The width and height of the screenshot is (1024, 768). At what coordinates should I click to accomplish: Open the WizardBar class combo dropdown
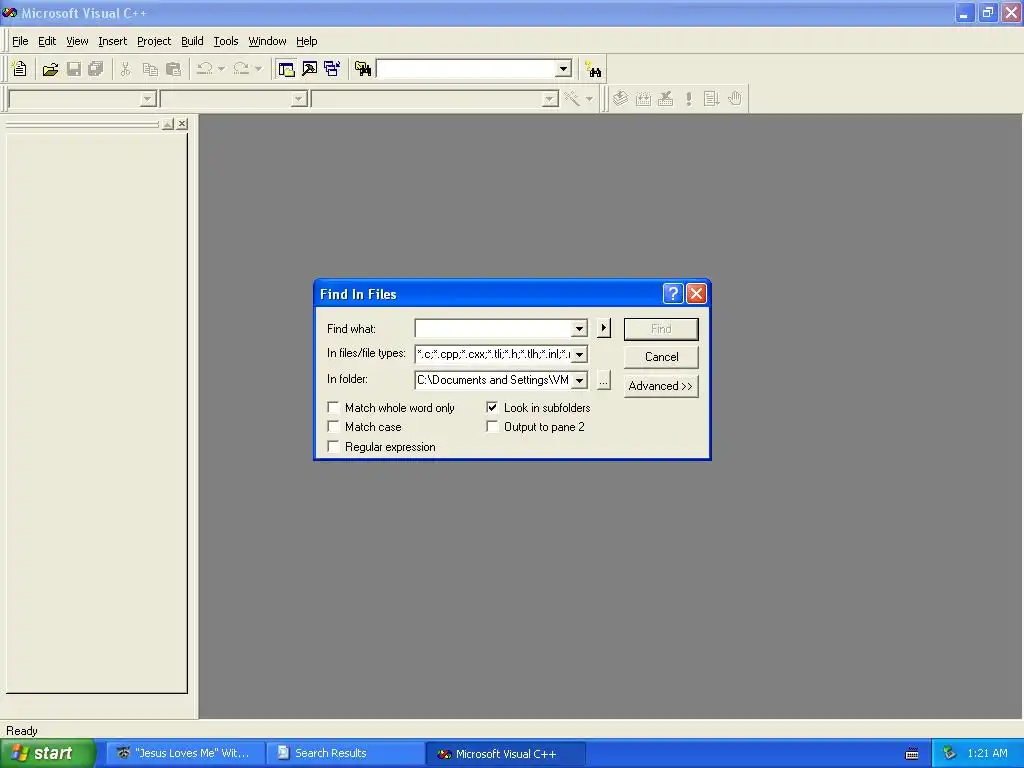[x=148, y=99]
